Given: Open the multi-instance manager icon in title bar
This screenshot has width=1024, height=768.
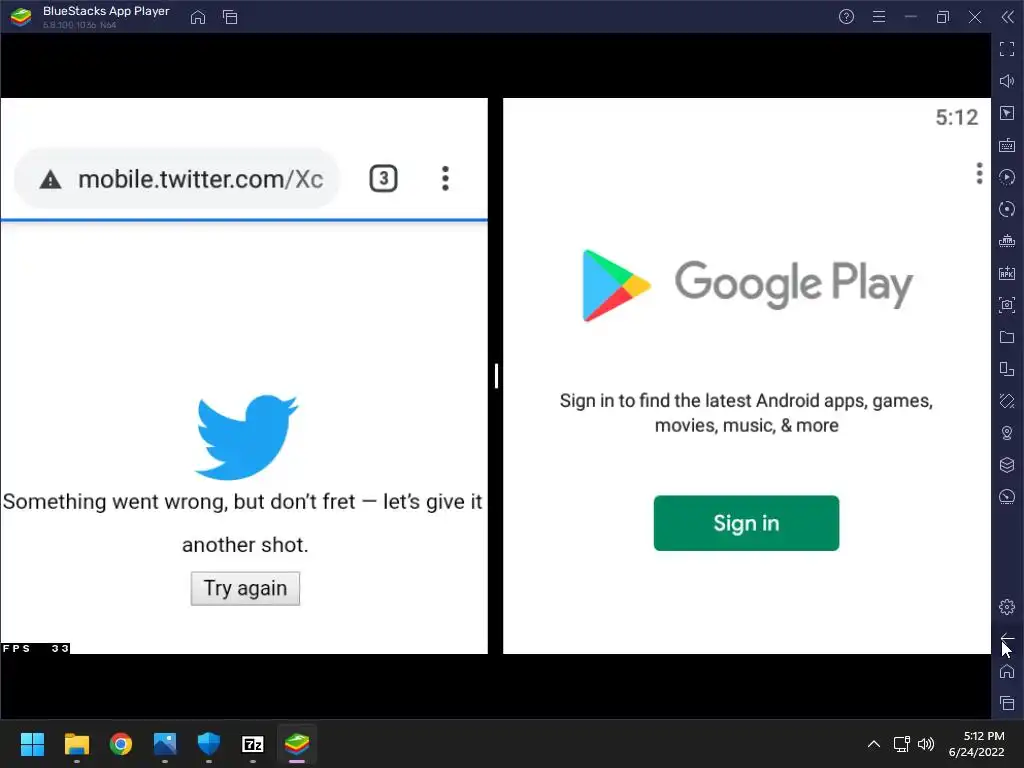Looking at the screenshot, I should click(x=230, y=17).
